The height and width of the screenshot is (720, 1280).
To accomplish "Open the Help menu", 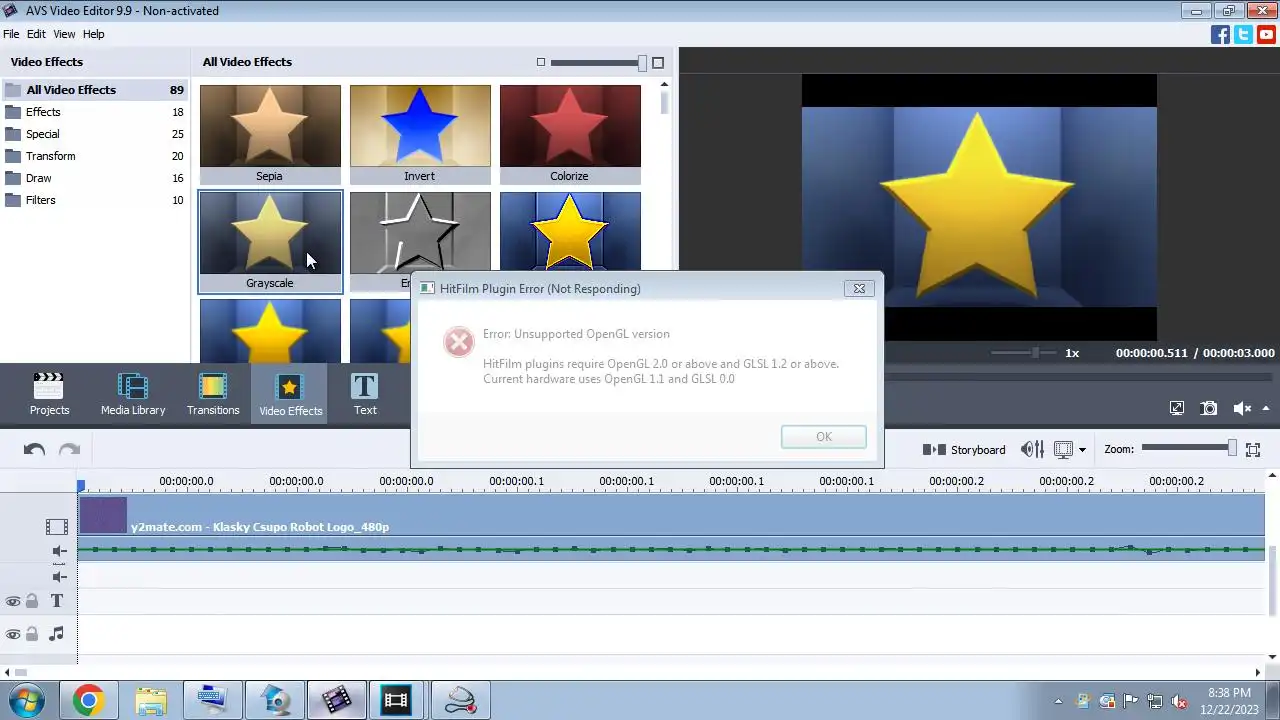I will point(93,34).
